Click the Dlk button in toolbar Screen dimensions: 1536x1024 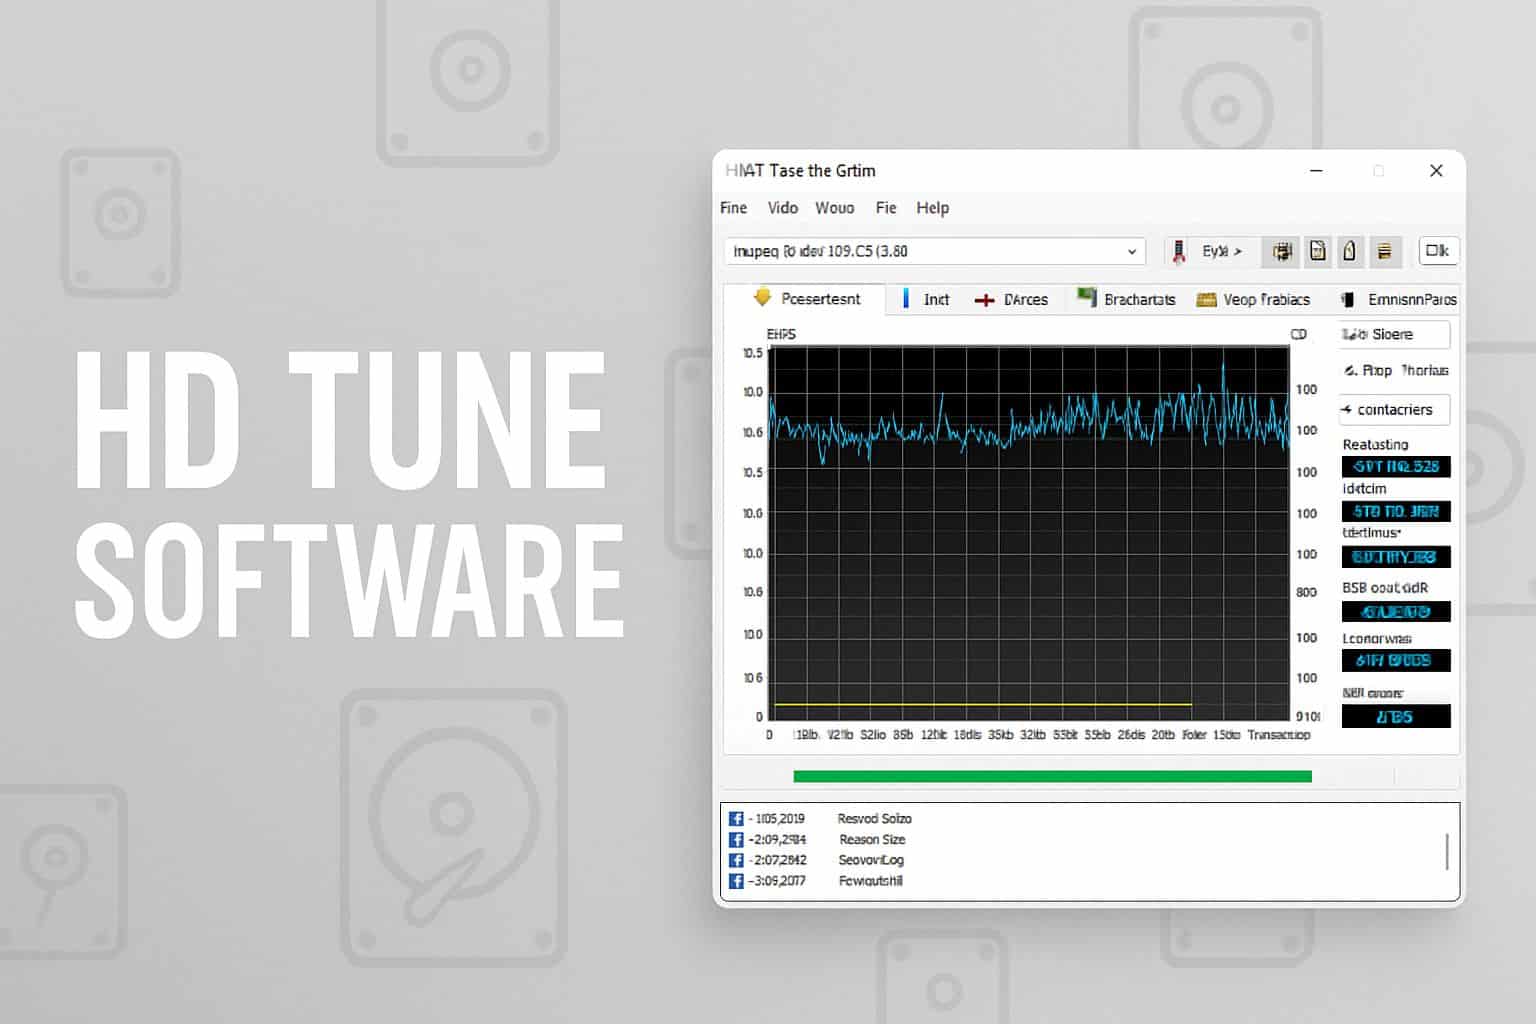pyautogui.click(x=1437, y=251)
